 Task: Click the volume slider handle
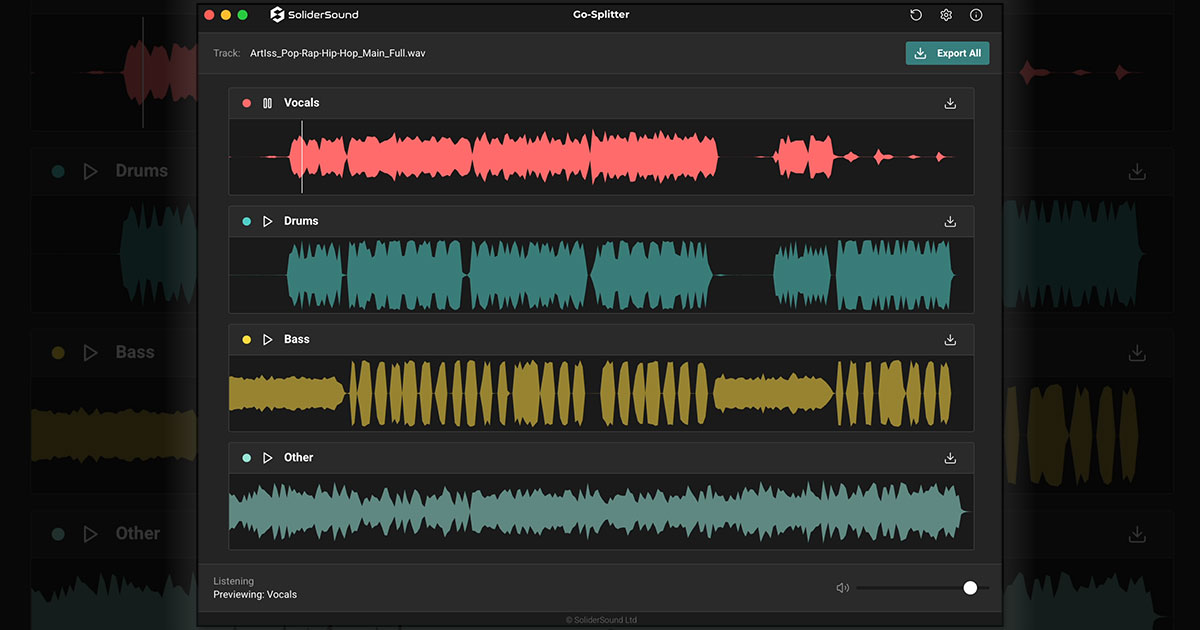point(970,588)
